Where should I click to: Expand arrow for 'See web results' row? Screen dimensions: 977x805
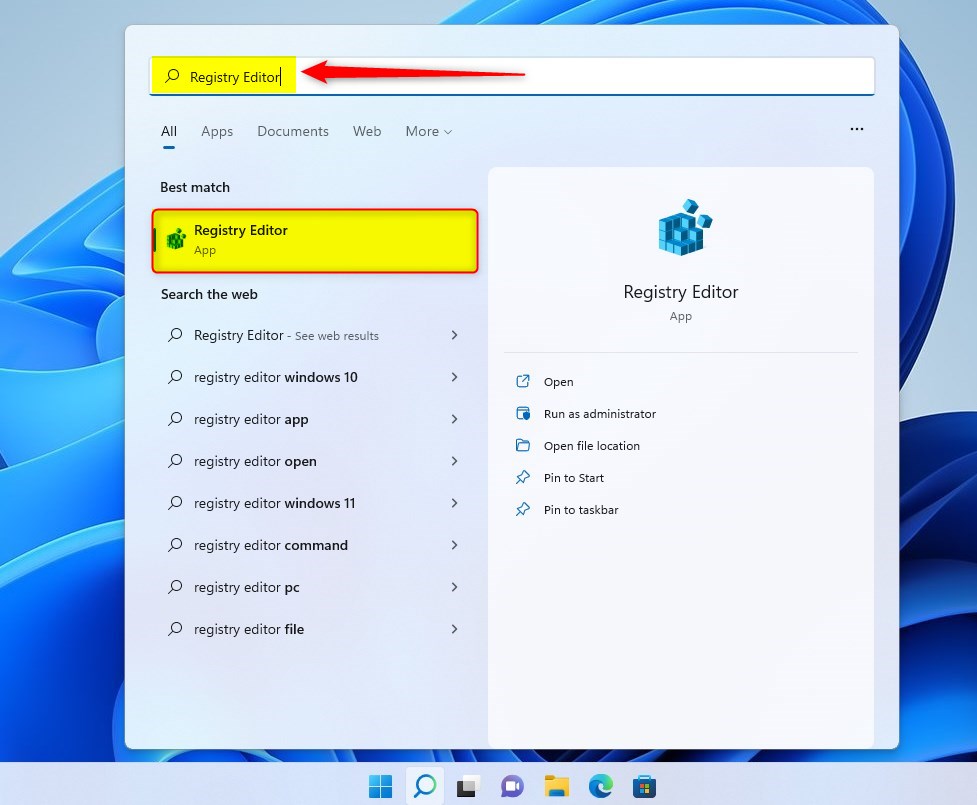454,335
